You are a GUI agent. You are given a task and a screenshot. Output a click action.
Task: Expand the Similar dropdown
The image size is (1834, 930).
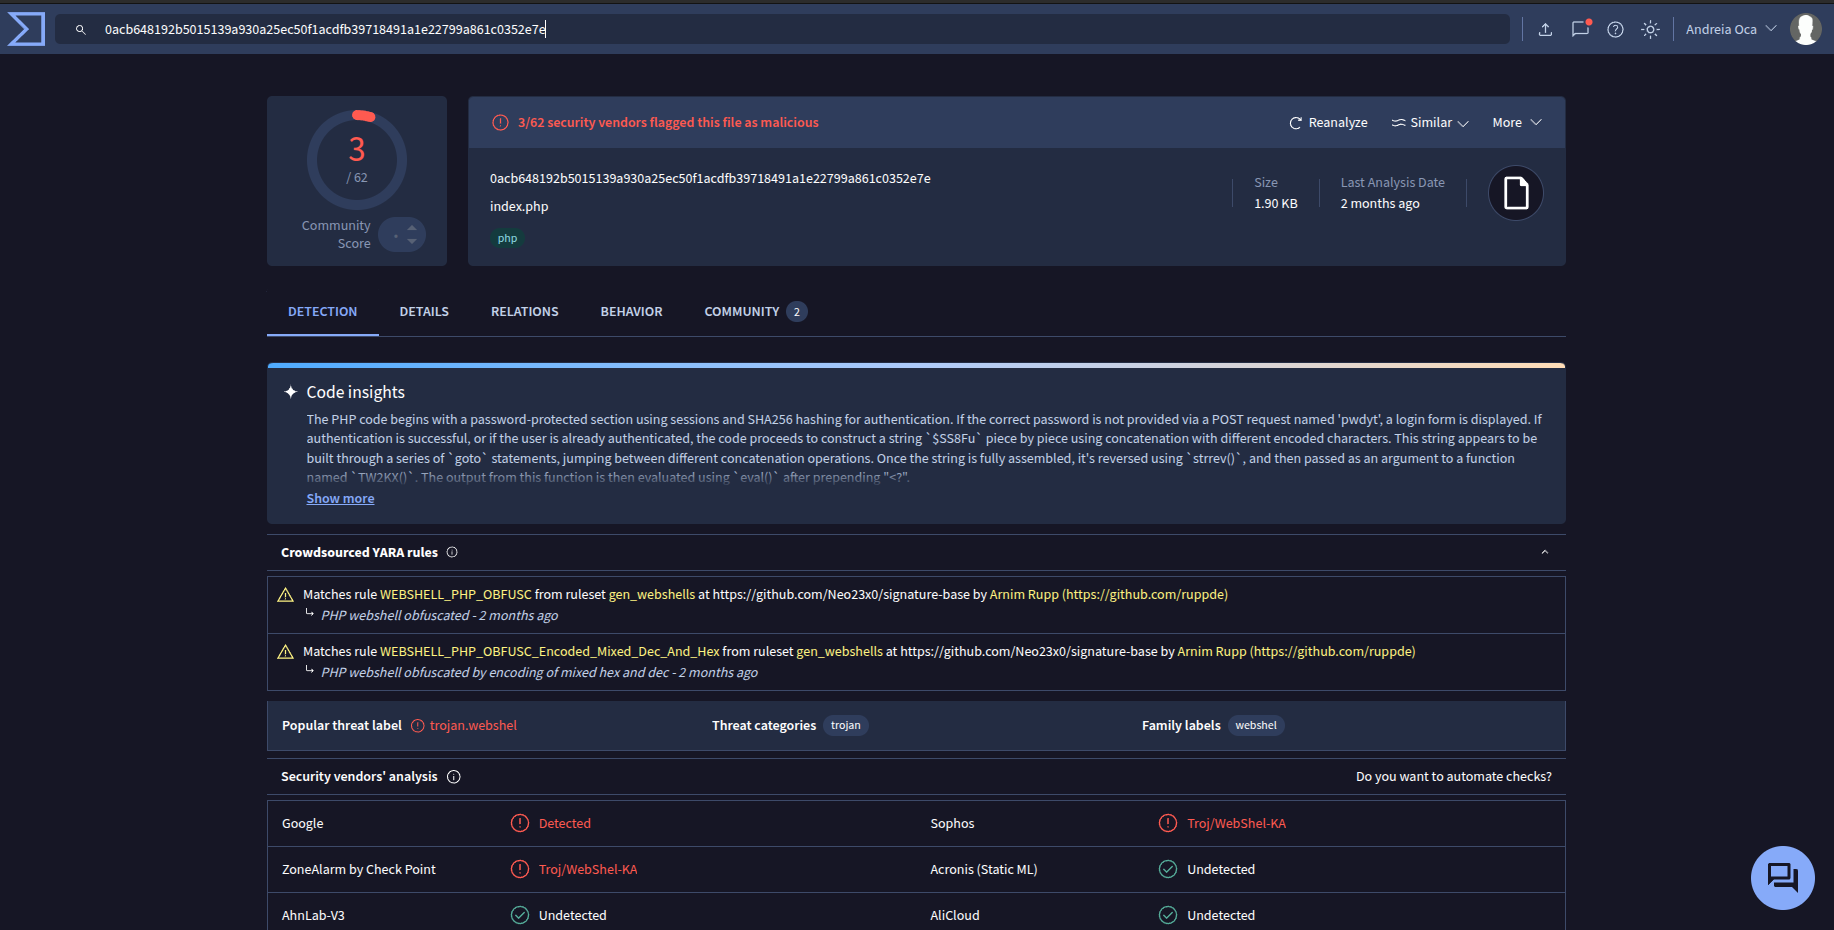coord(1430,123)
